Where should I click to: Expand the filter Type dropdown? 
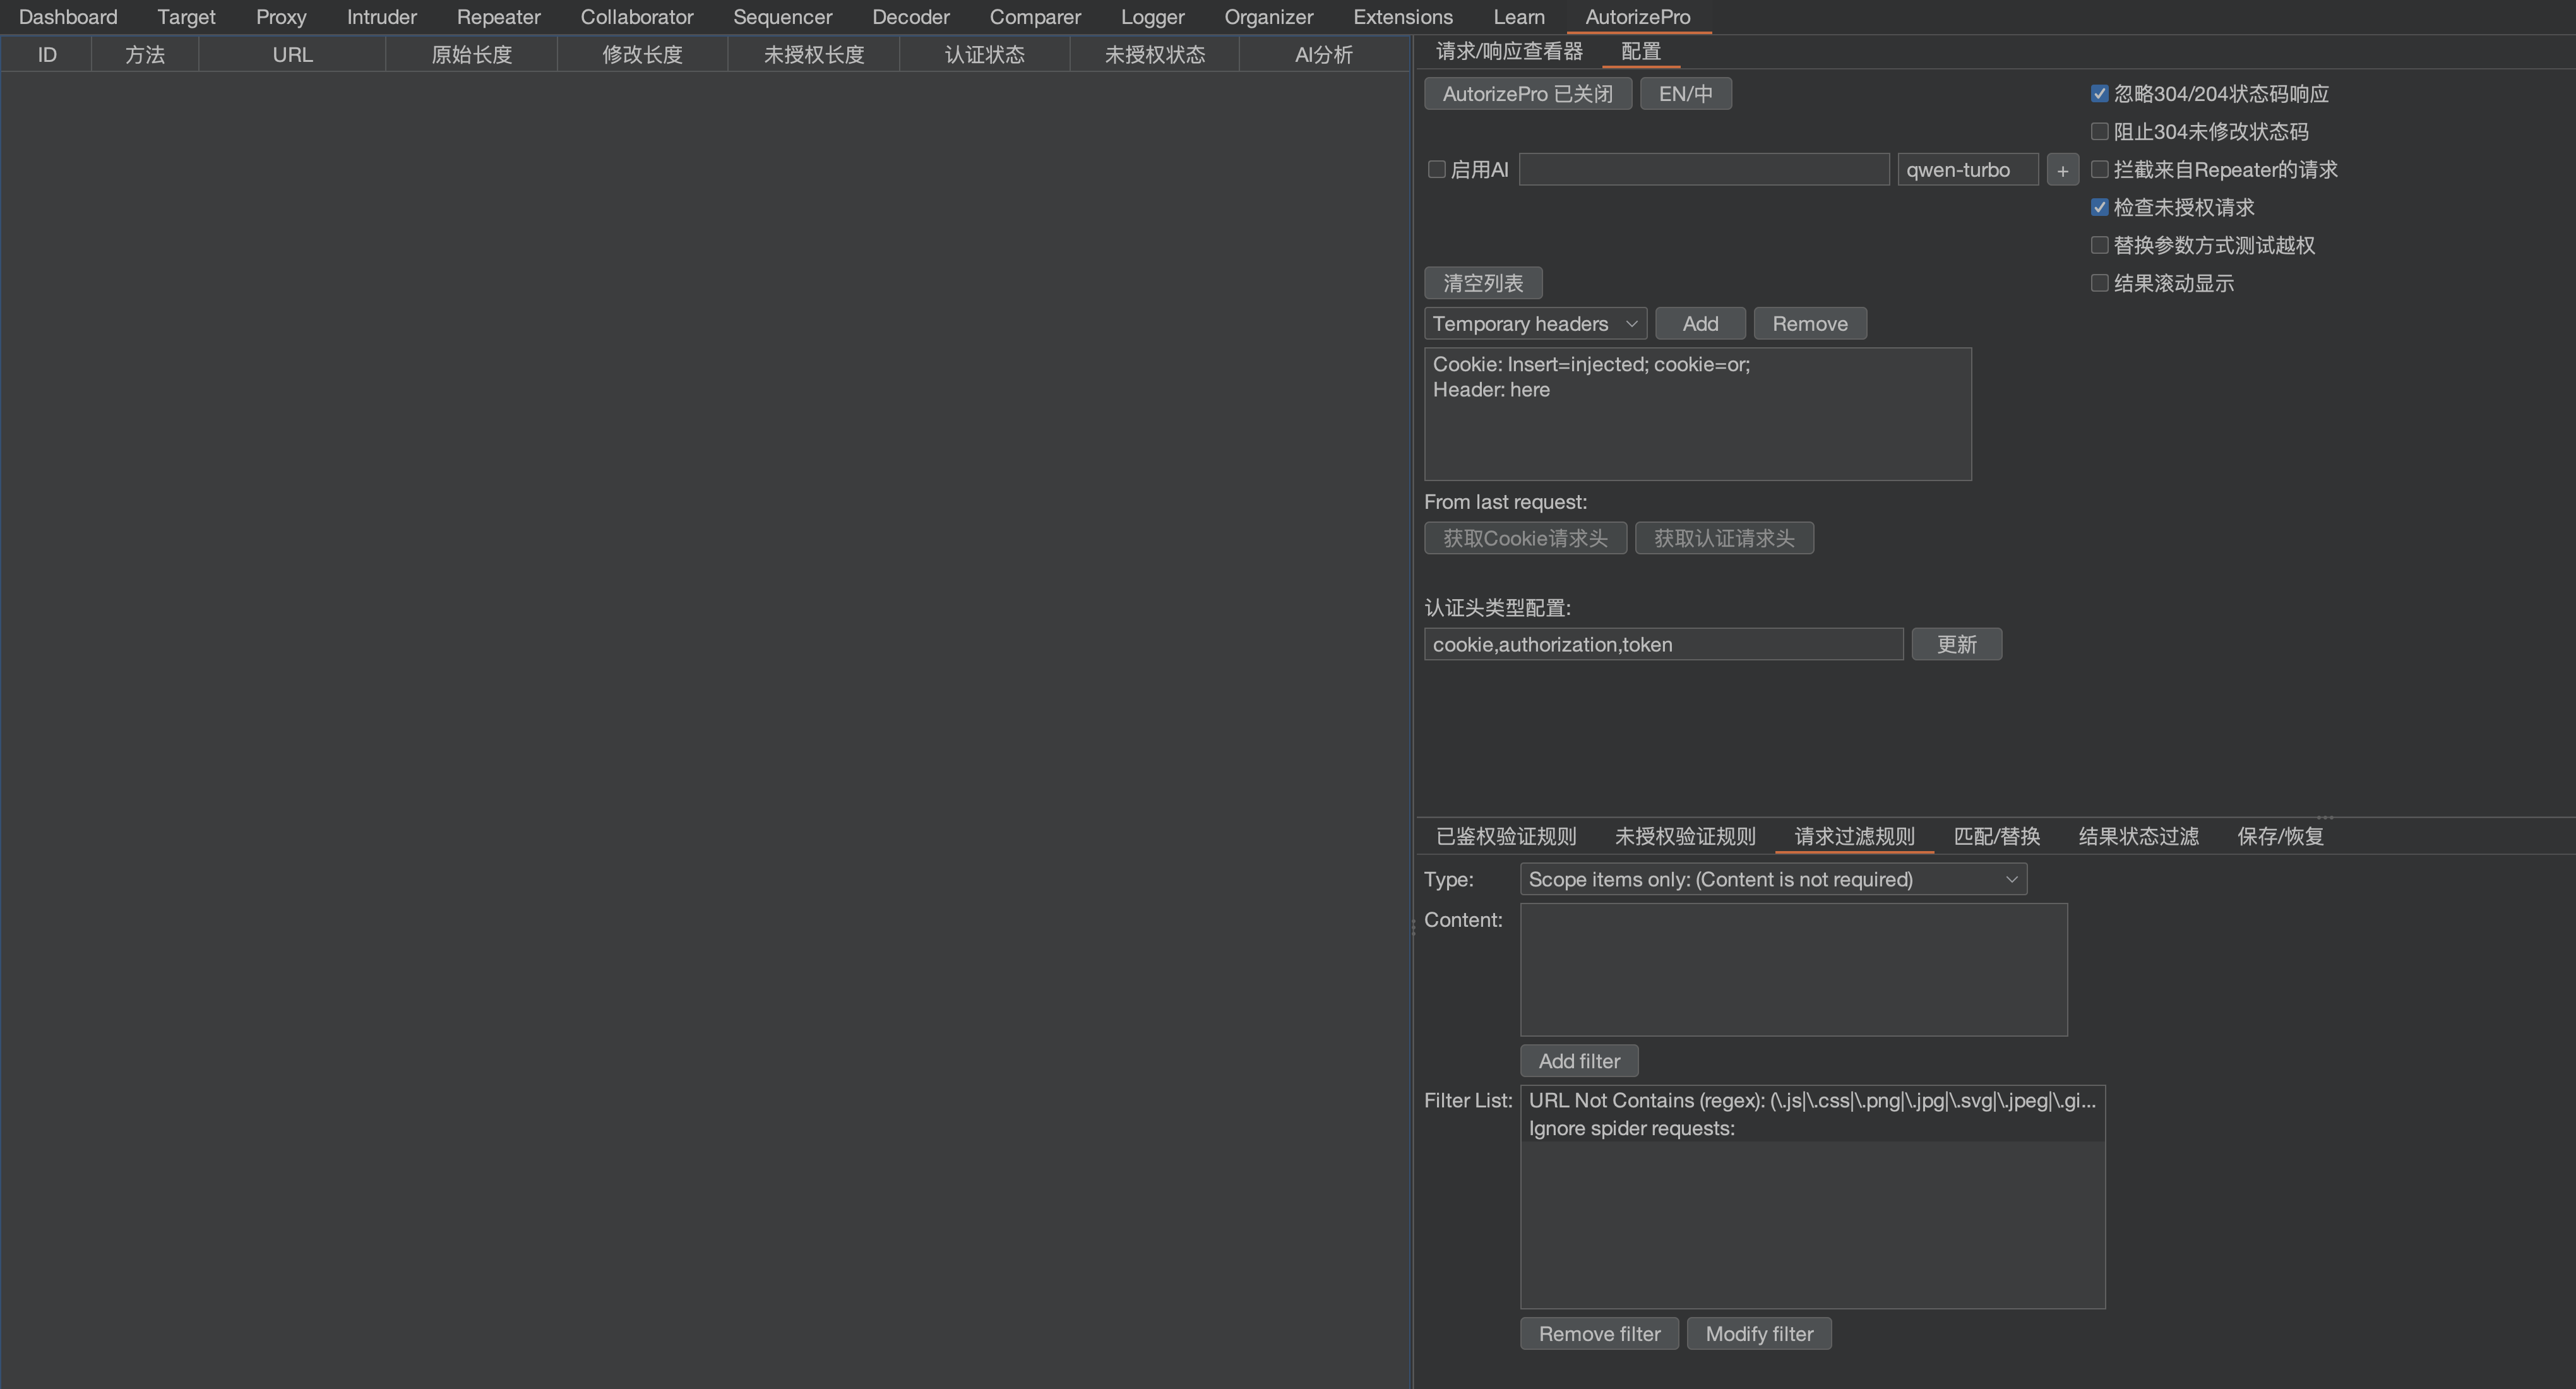tap(1772, 880)
